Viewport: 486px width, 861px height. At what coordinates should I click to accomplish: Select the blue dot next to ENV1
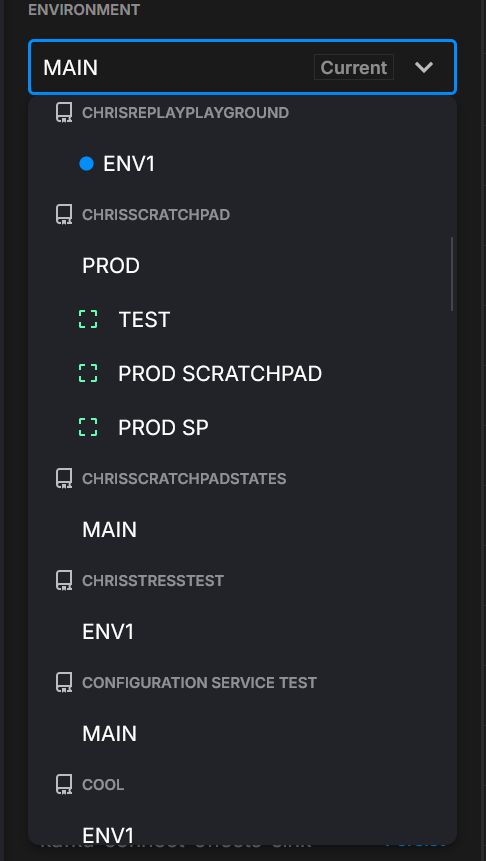(x=86, y=164)
